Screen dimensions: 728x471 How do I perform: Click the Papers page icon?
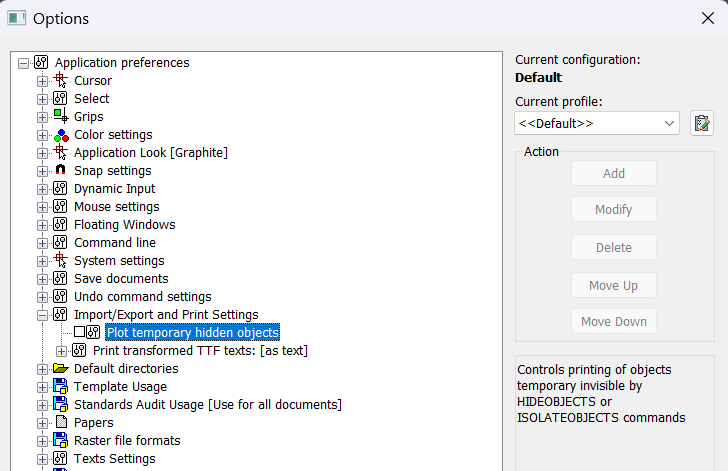click(x=60, y=423)
